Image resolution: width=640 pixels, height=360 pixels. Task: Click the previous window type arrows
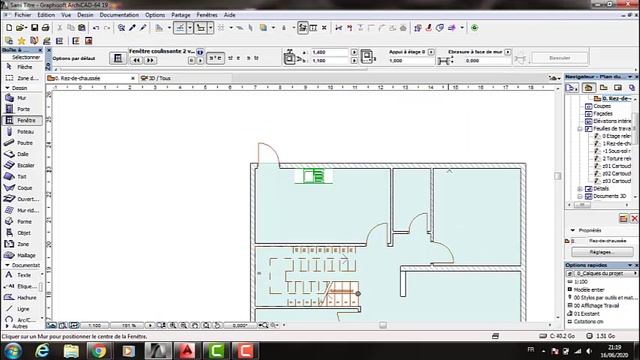136,60
